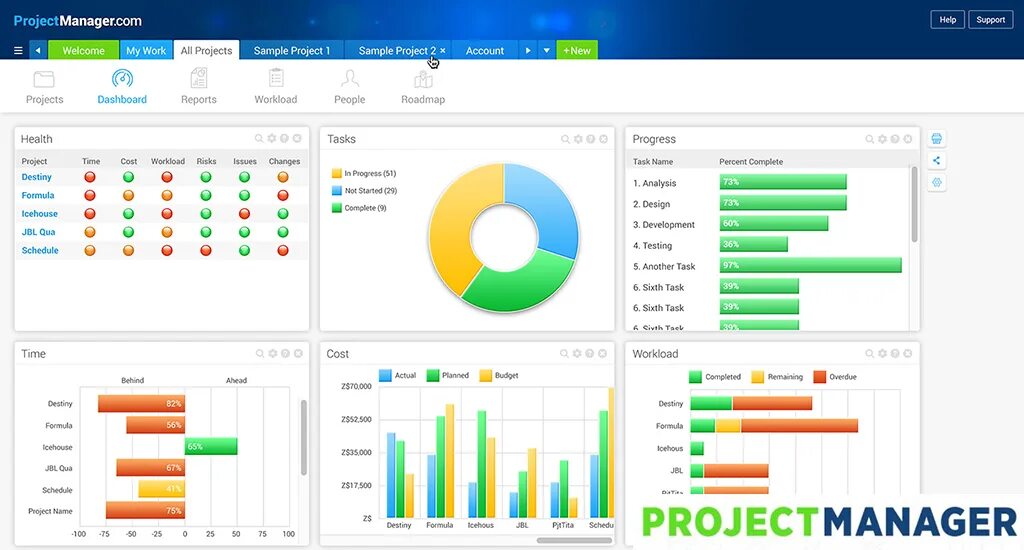The width and height of the screenshot is (1024, 550).
Task: Open the Workload widget gear settings
Action: (x=882, y=353)
